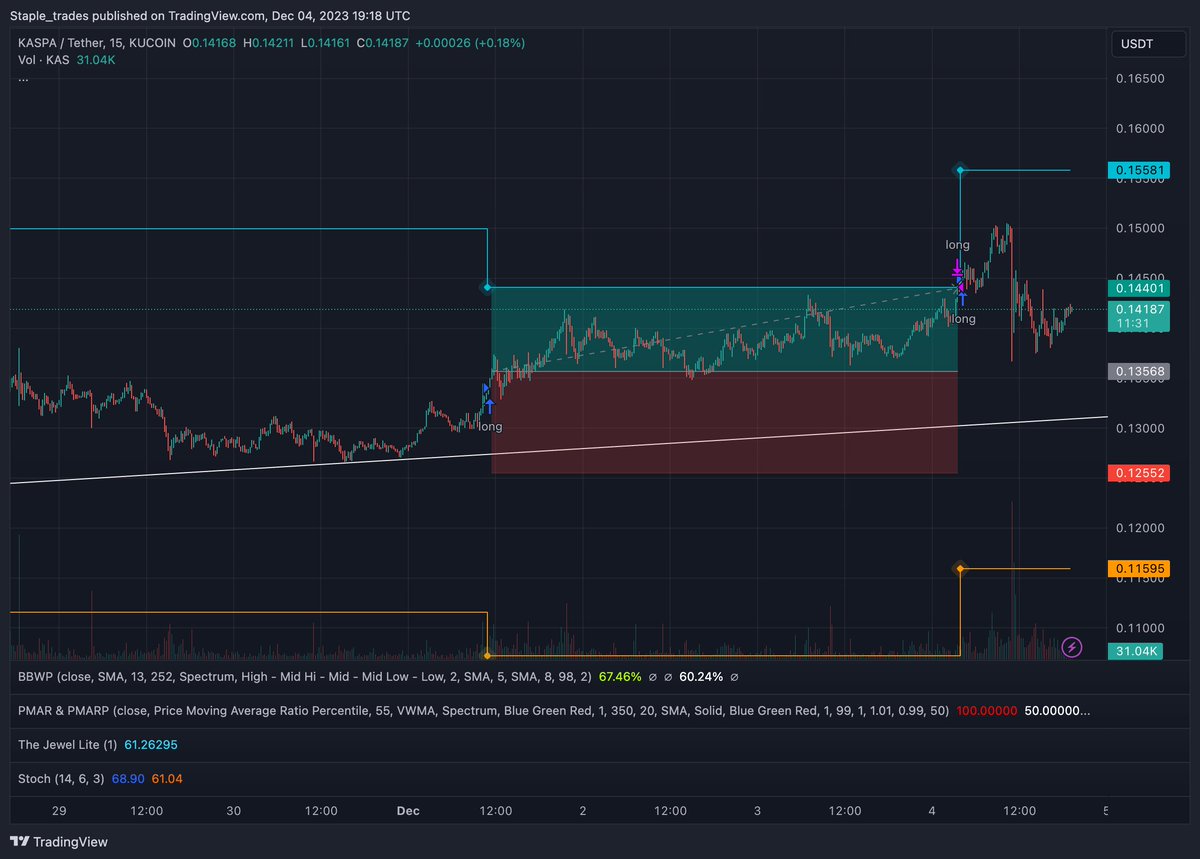This screenshot has width=1200, height=859.
Task: Click the change value +0.00026 (+0.18%)
Action: click(x=470, y=43)
